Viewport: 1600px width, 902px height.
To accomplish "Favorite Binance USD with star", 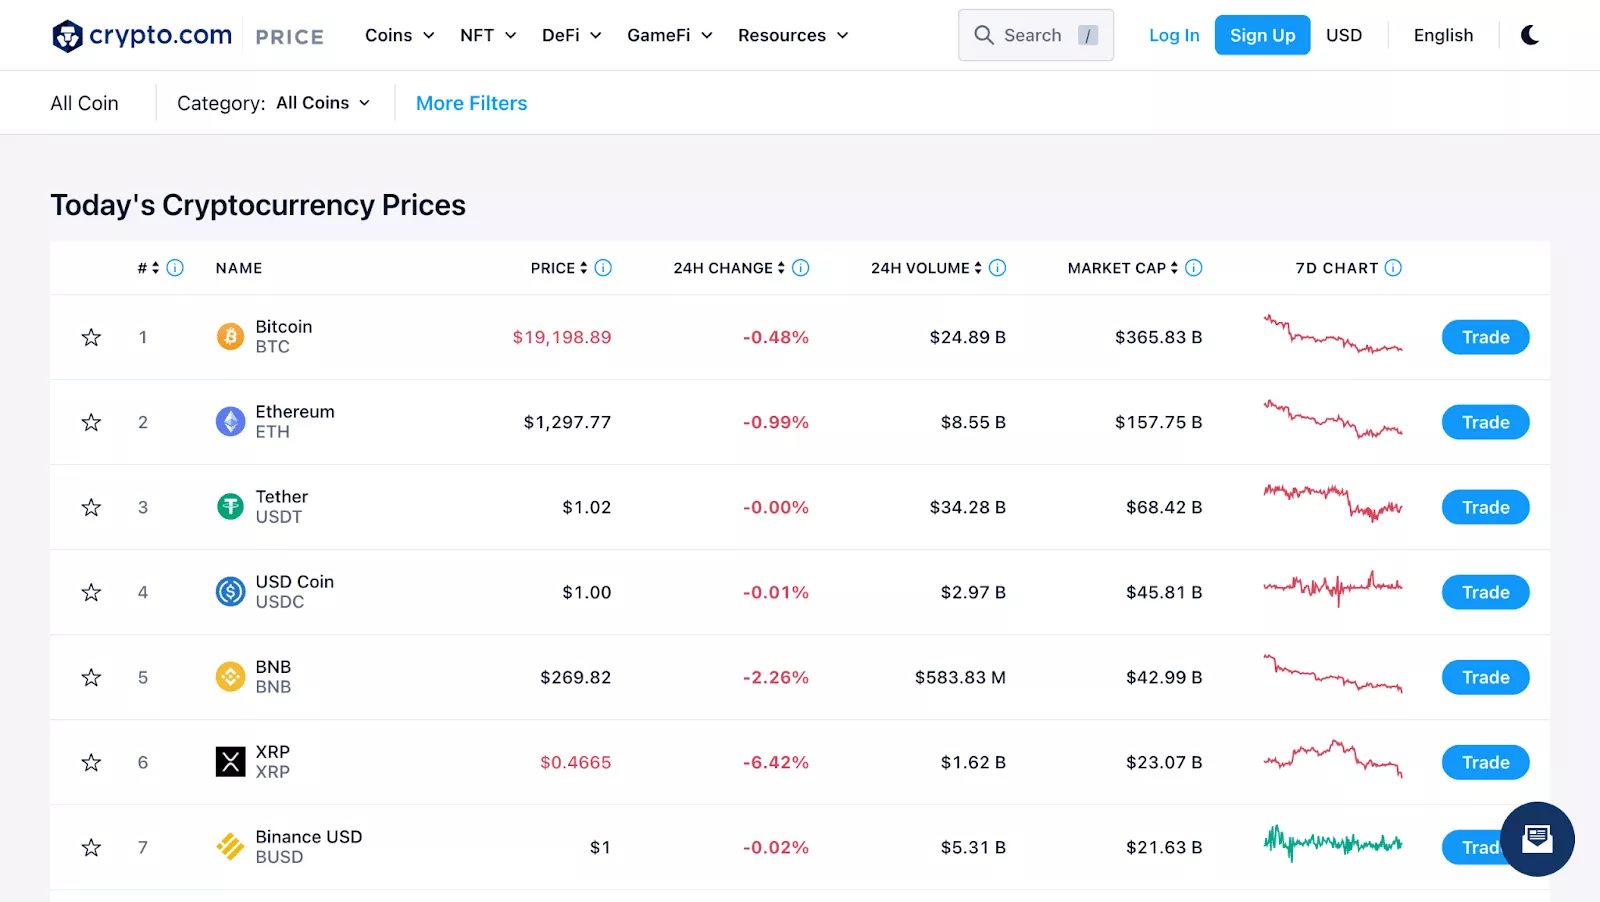I will pos(91,847).
